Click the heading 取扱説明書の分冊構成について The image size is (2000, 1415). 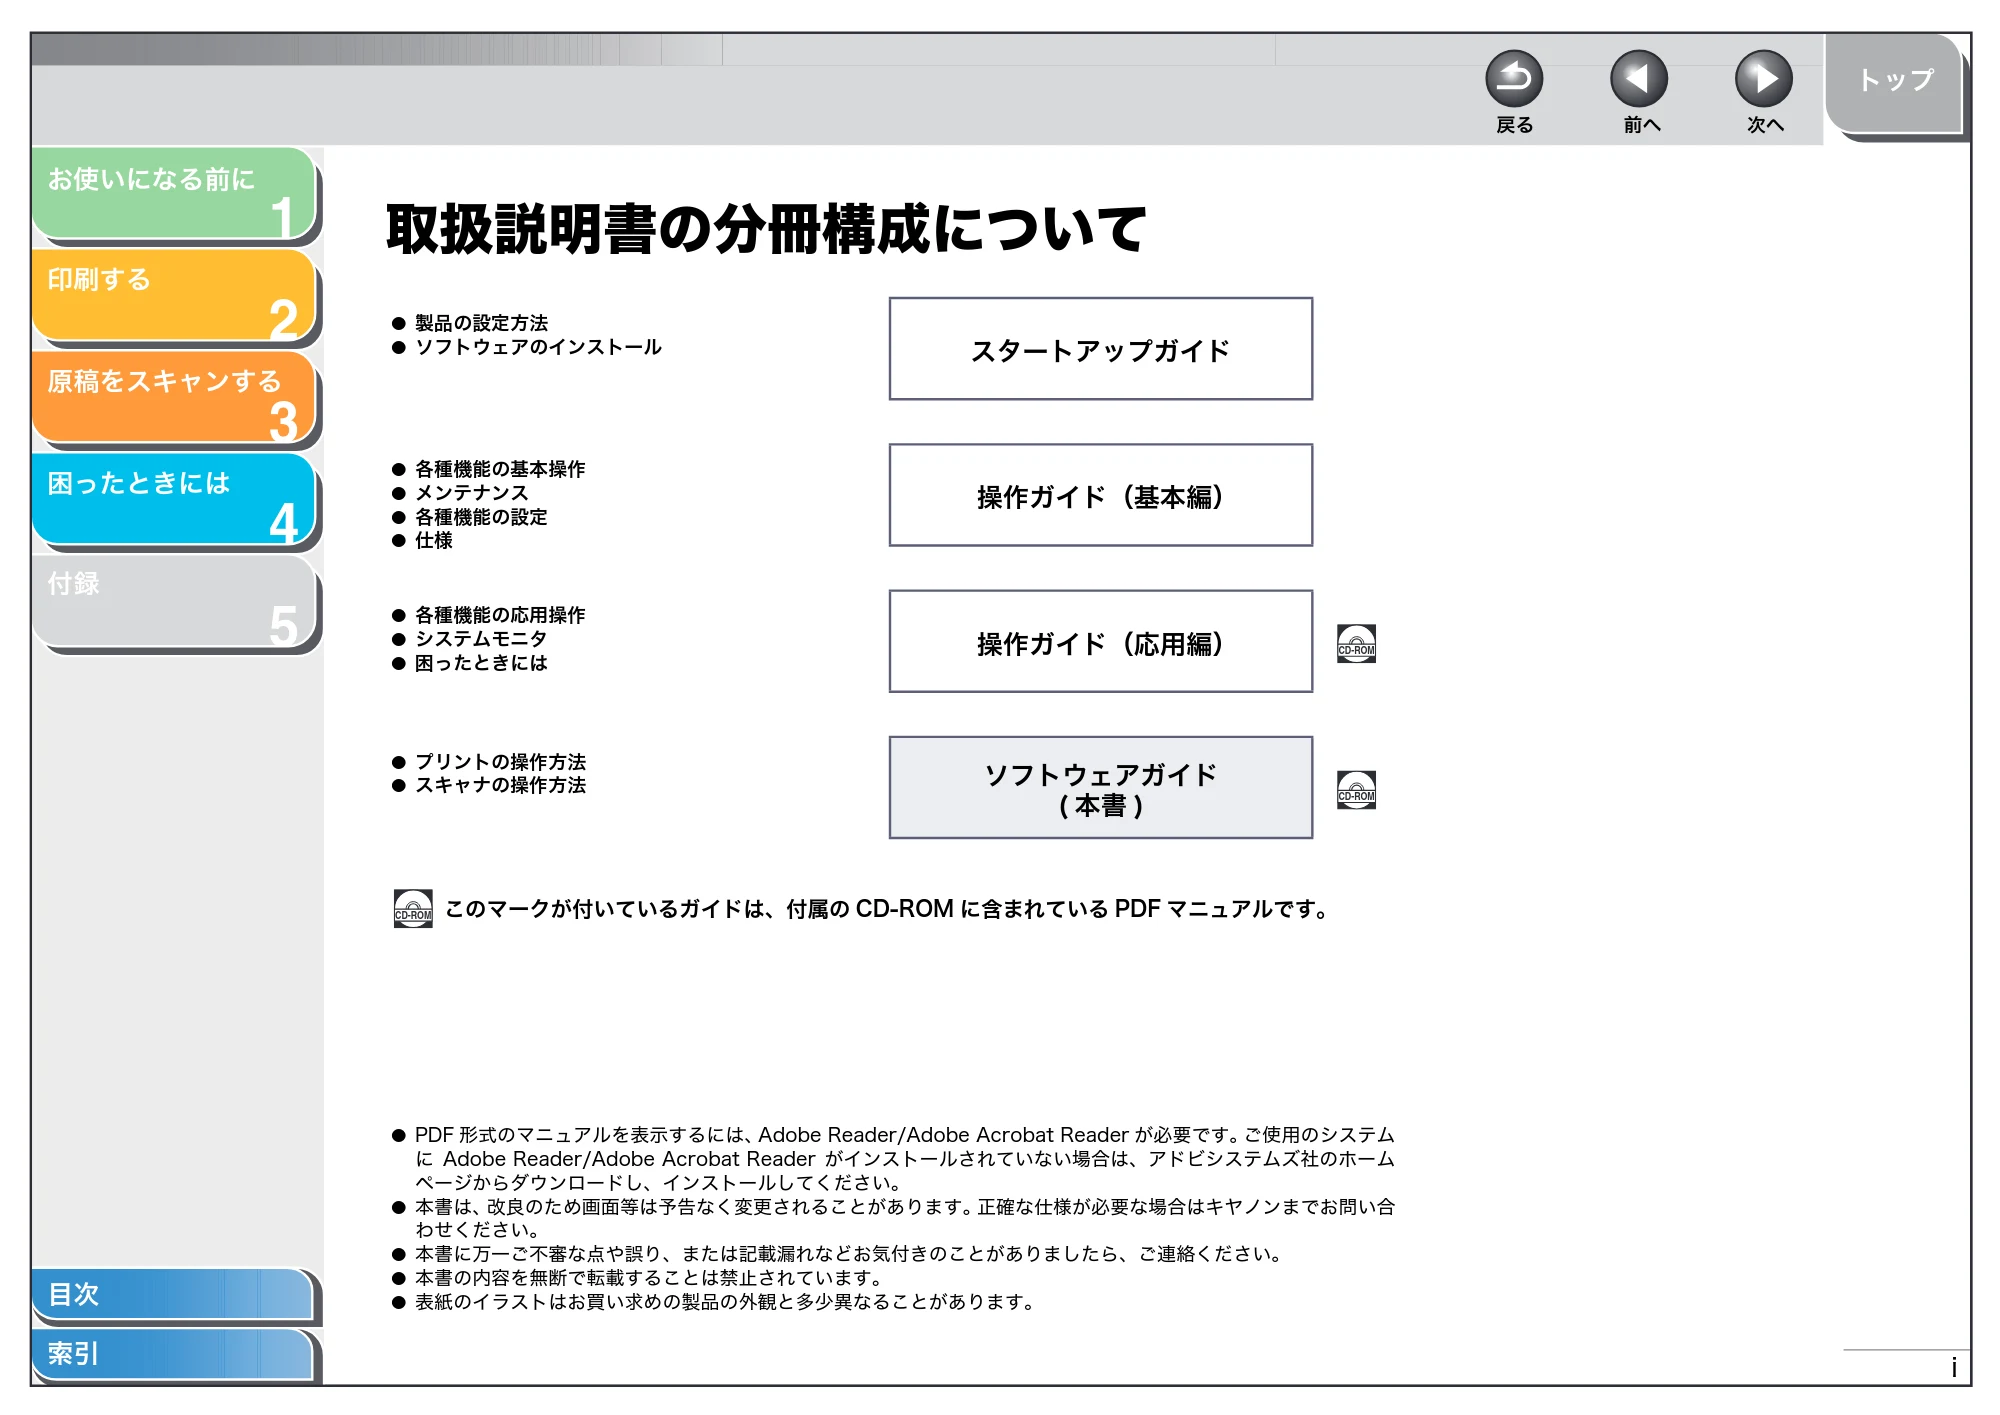tap(765, 229)
